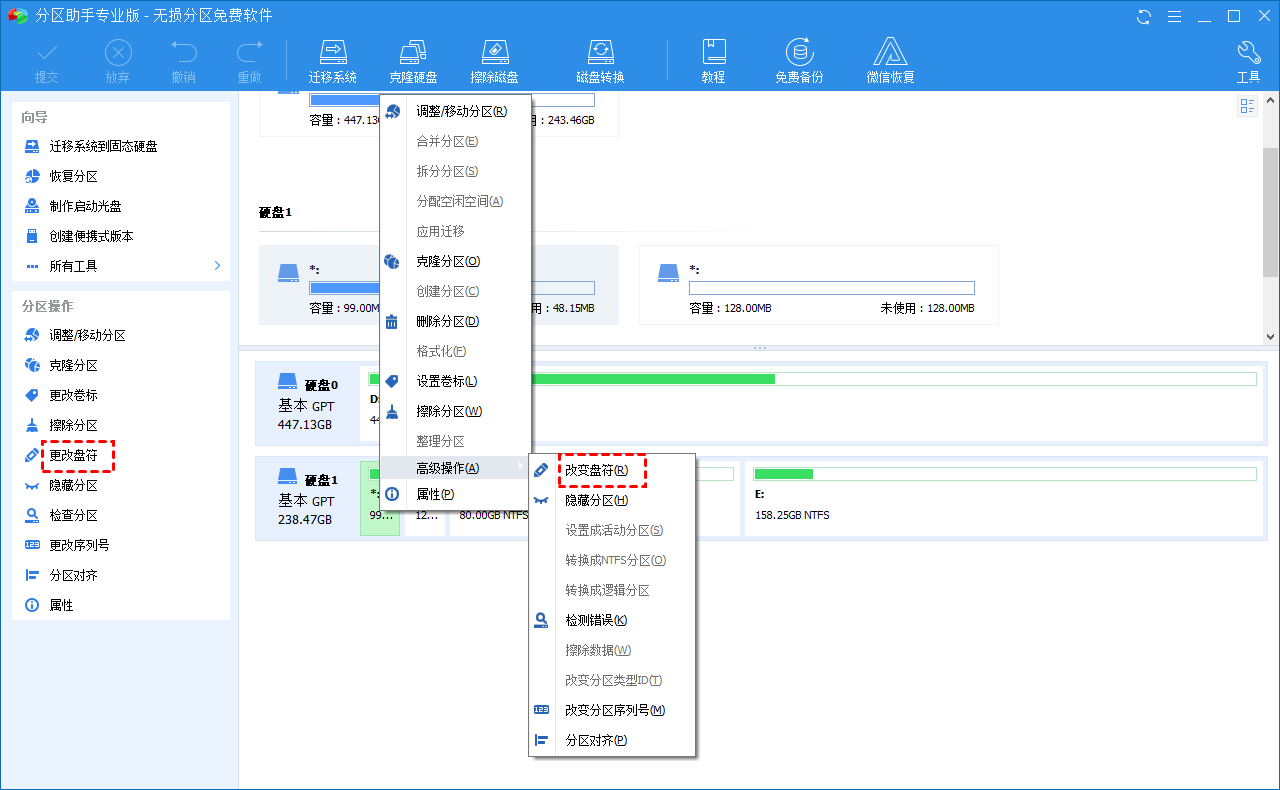Open the 迁移系统 migrate system tool
This screenshot has width=1280, height=790.
pyautogui.click(x=333, y=62)
